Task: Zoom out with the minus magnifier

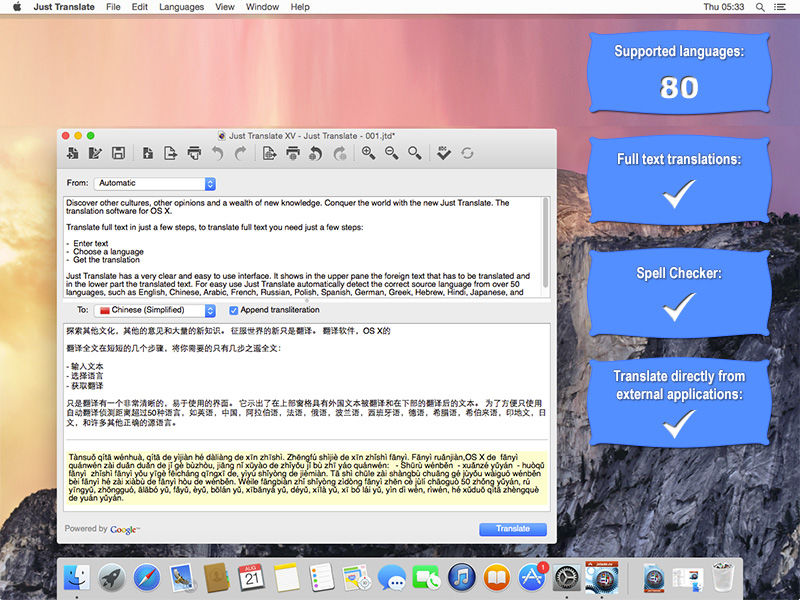Action: click(391, 153)
